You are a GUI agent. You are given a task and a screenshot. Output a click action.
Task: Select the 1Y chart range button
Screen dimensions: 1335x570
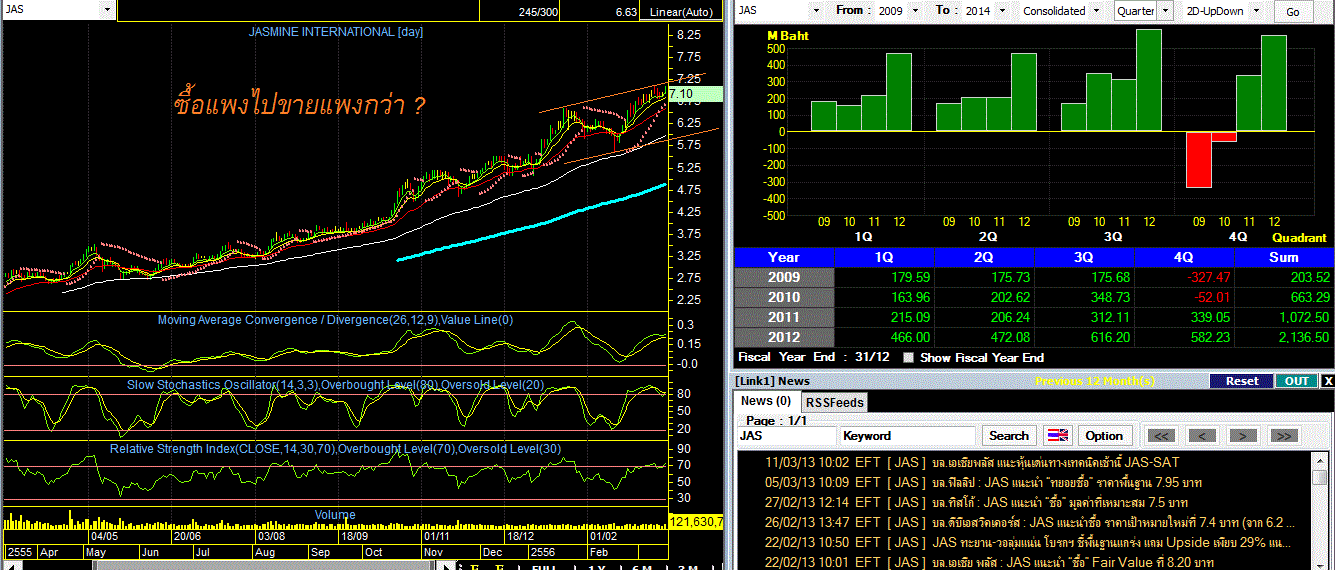(x=597, y=567)
